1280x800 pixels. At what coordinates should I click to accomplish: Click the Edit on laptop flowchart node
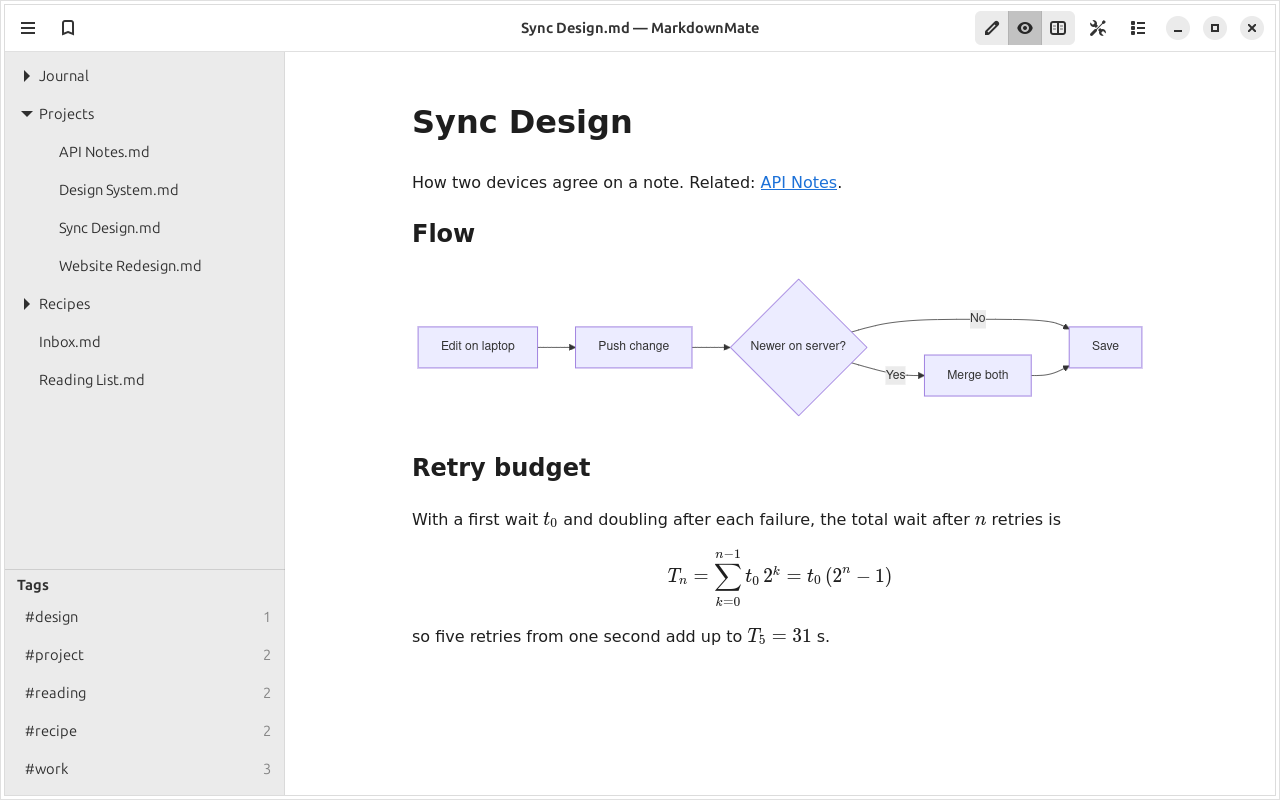[x=478, y=347]
